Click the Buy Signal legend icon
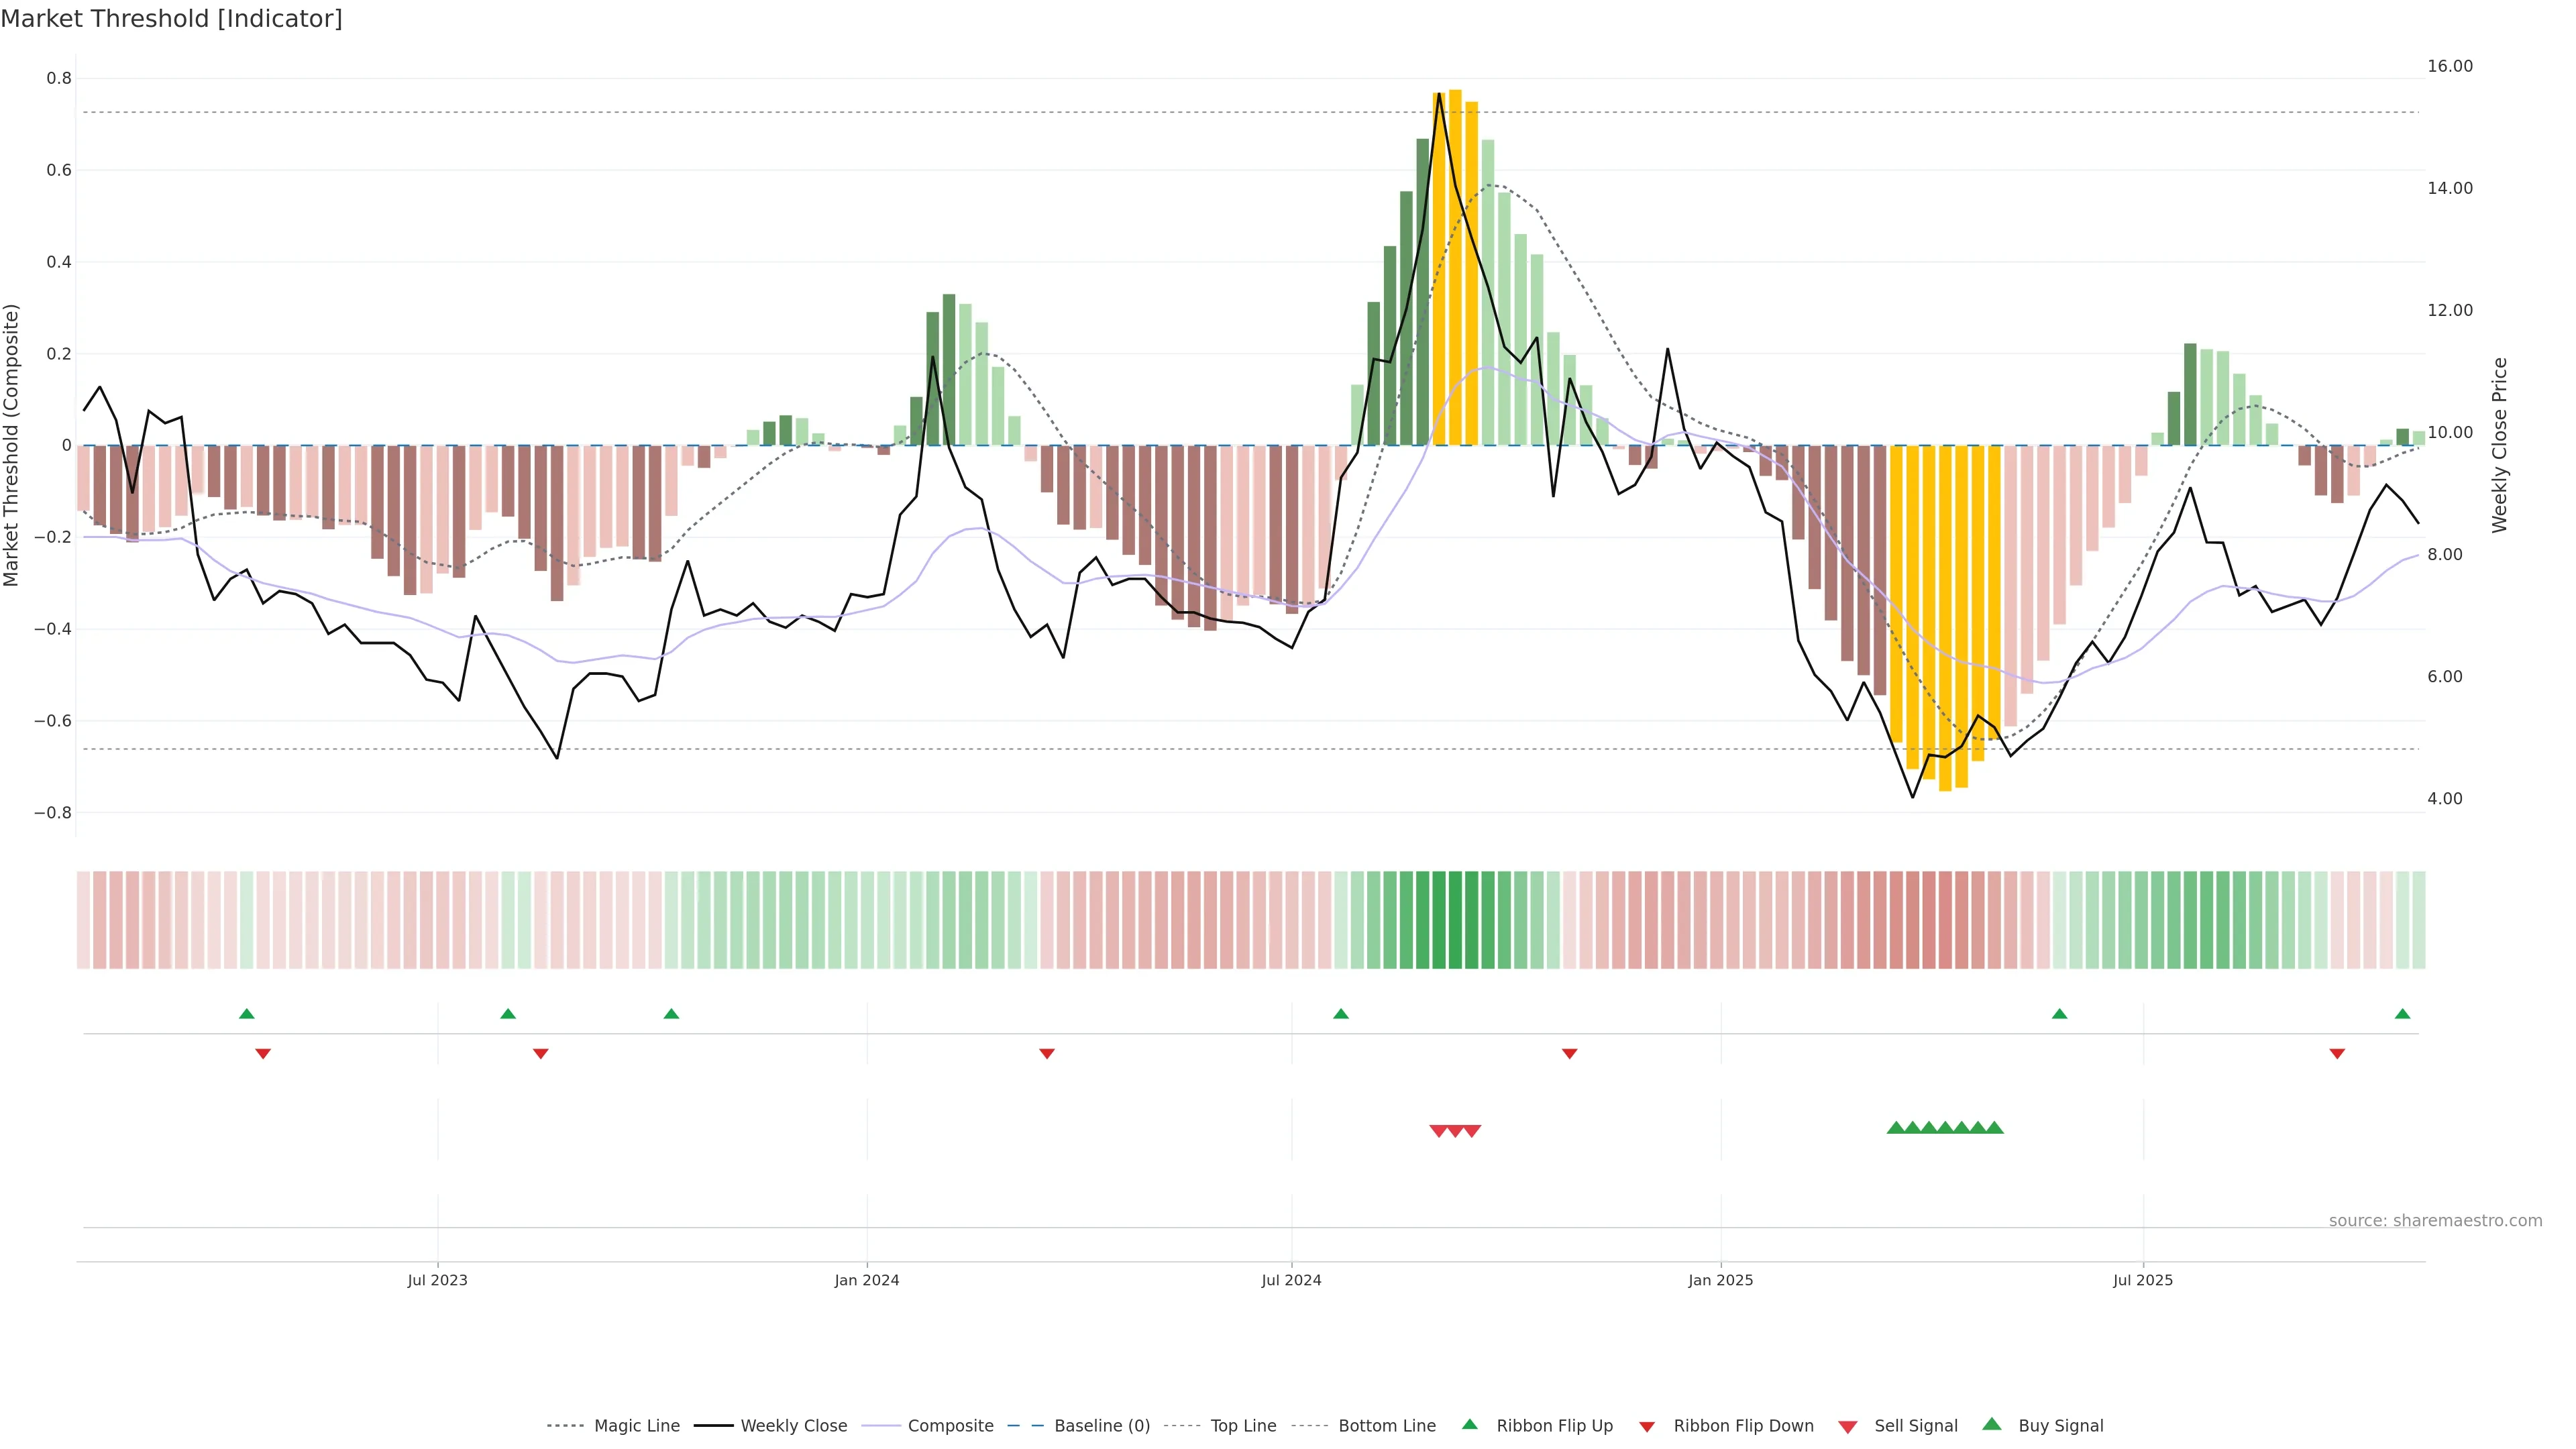Screen dimensions: 2576x1449 click(x=1992, y=1424)
